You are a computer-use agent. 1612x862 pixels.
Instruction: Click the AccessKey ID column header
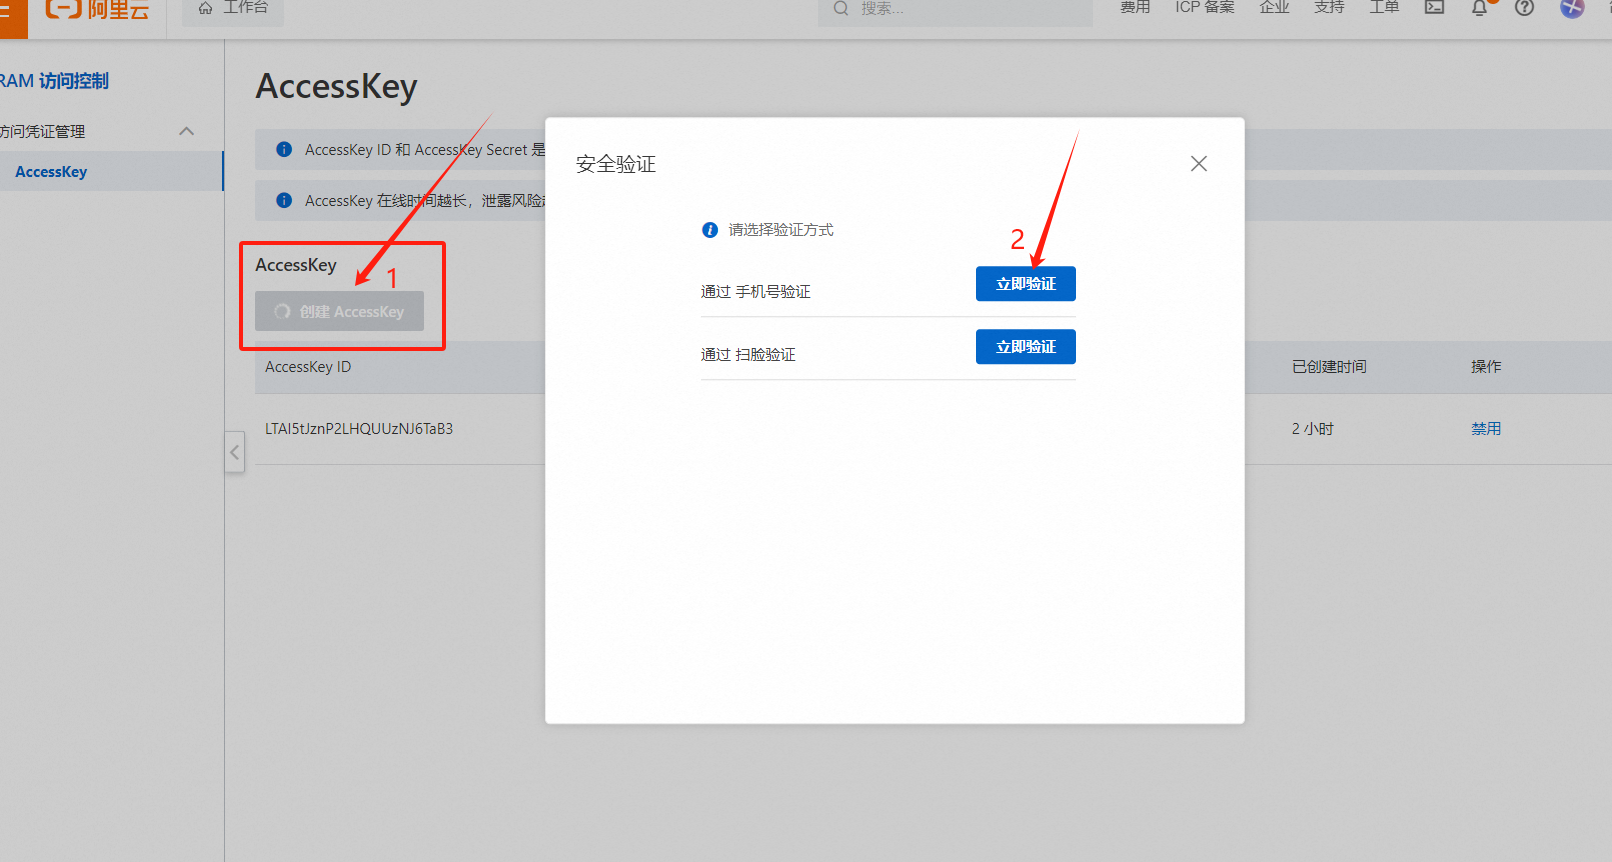click(308, 367)
